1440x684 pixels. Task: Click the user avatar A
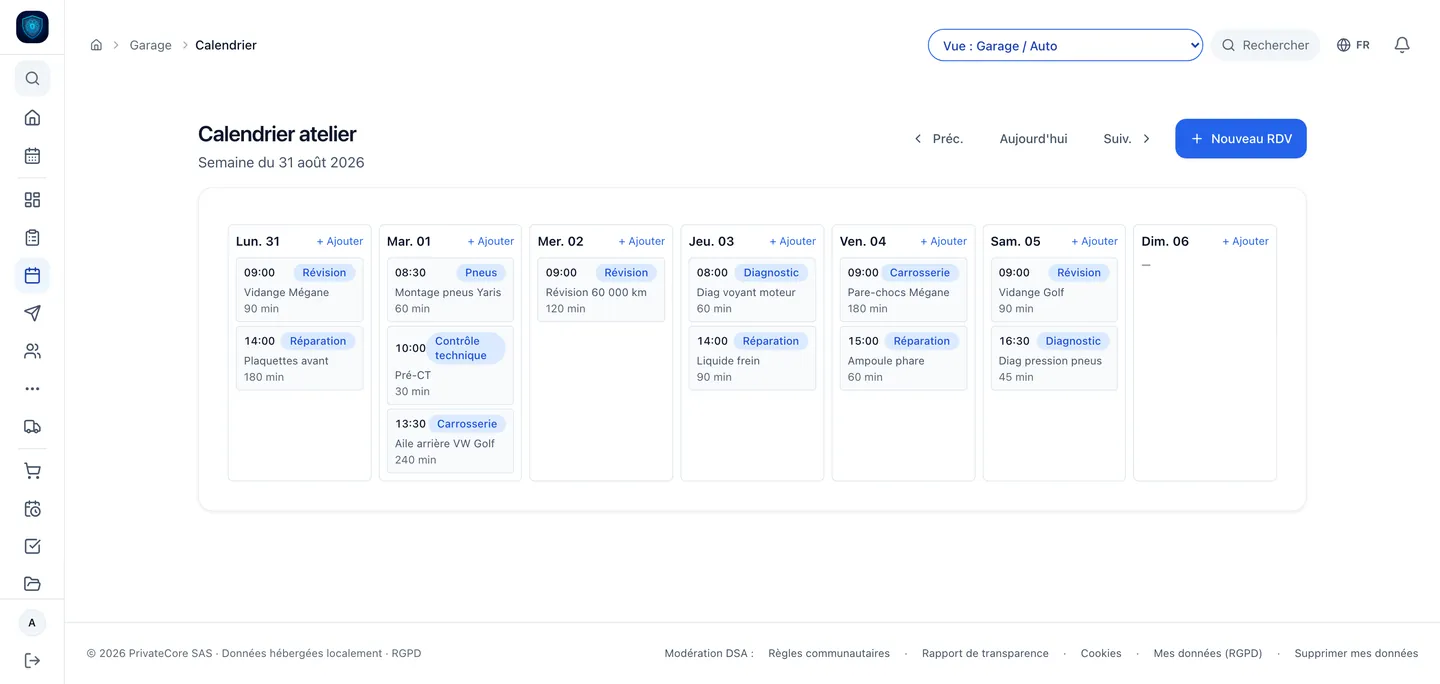coord(32,623)
